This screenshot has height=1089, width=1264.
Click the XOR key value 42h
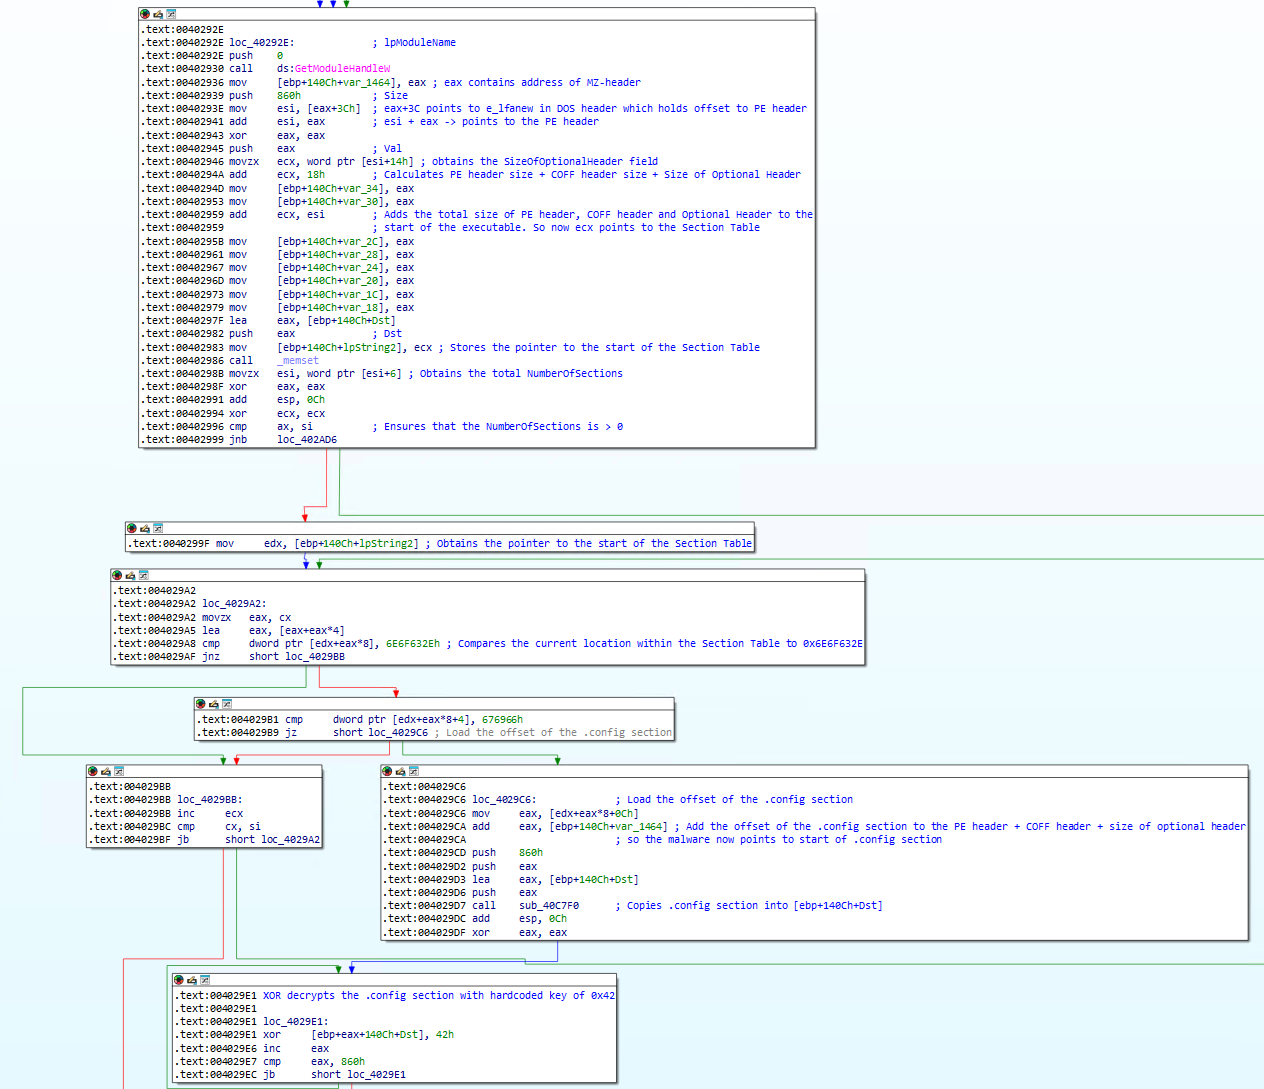pyautogui.click(x=445, y=1035)
